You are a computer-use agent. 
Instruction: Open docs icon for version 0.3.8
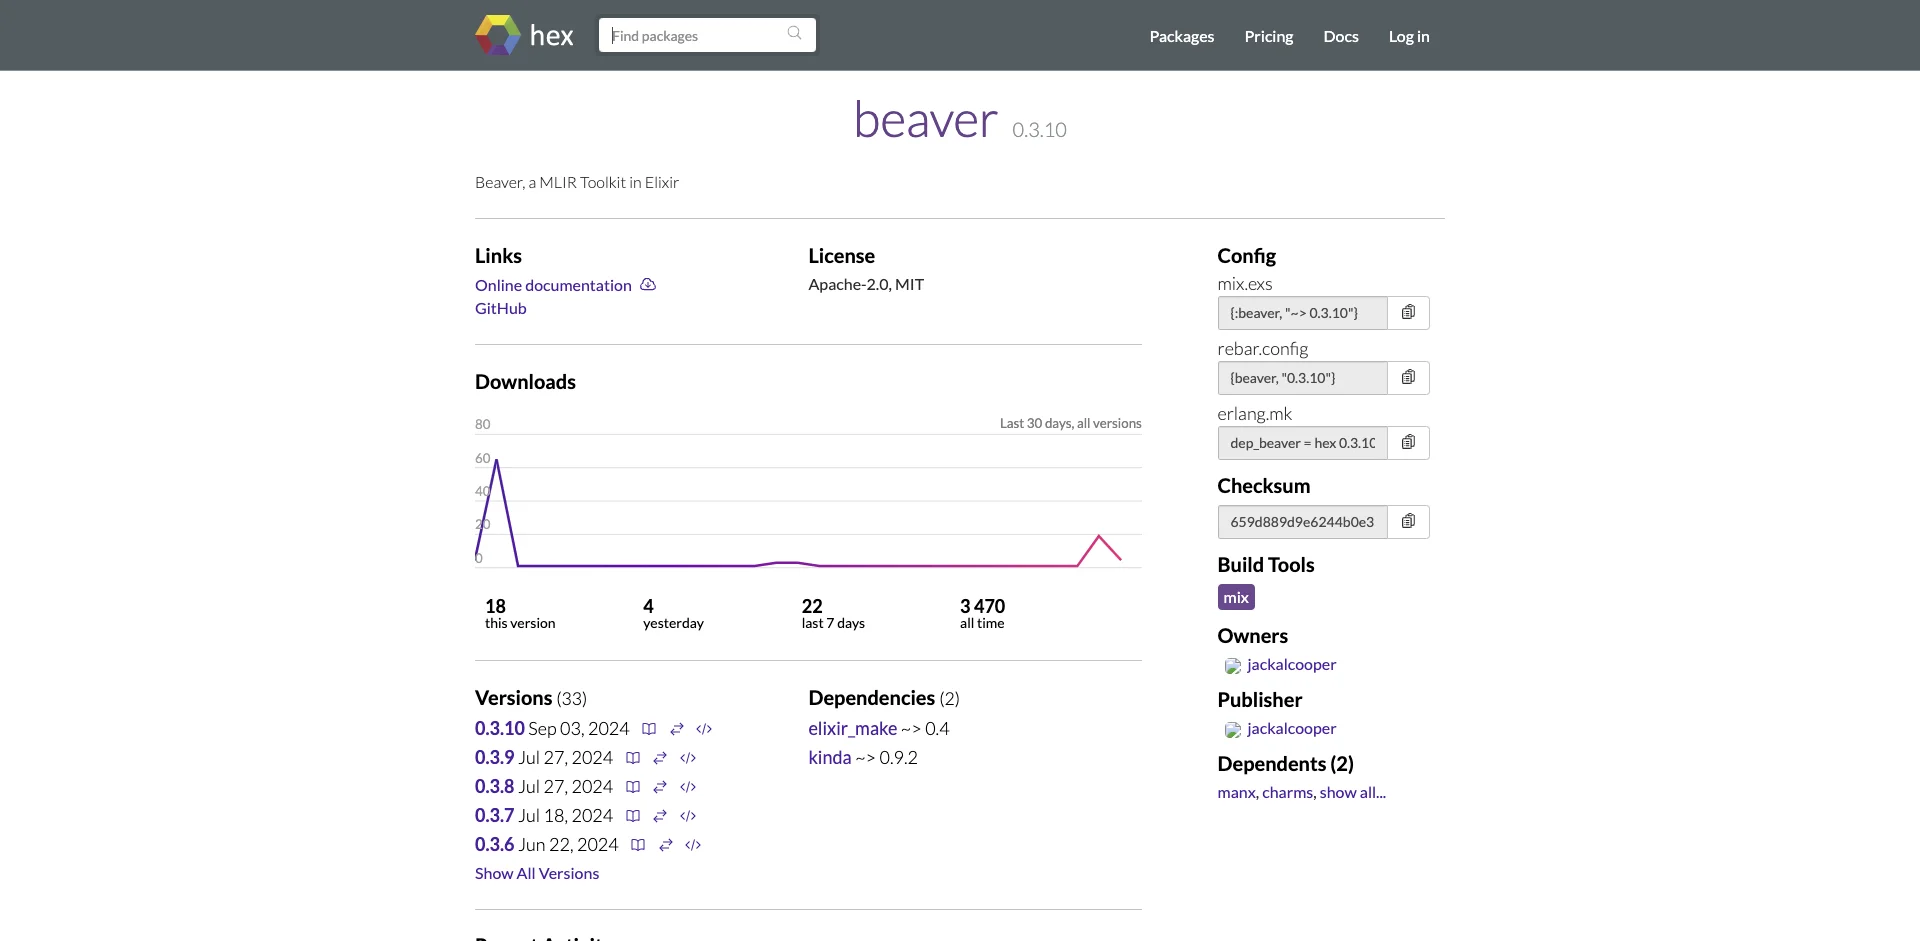click(633, 787)
